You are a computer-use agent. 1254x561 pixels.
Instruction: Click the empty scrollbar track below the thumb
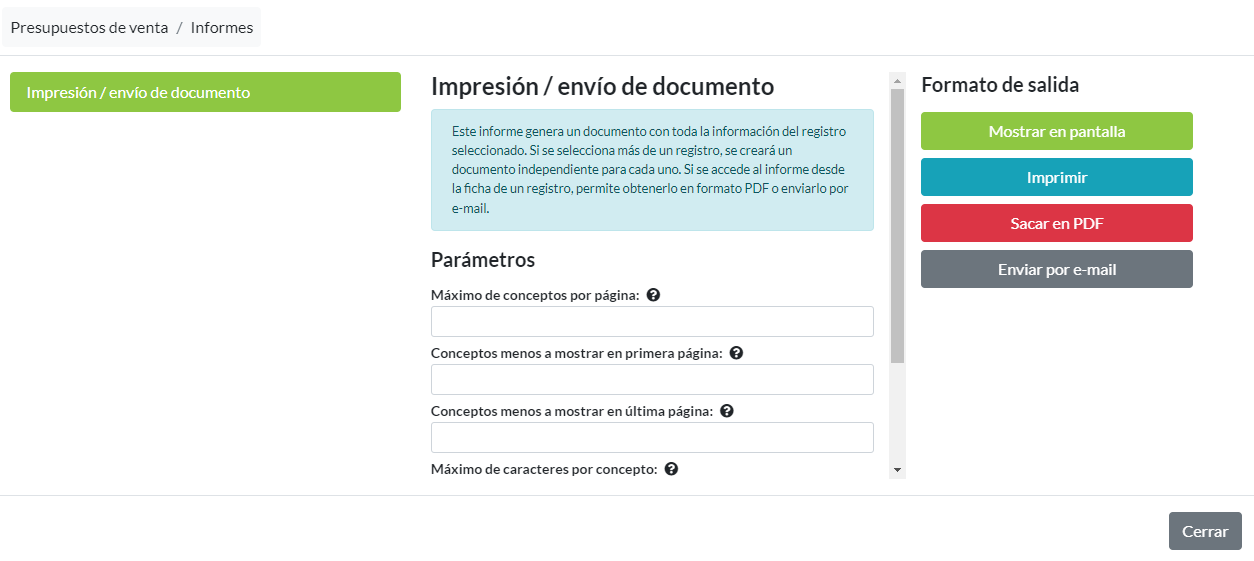point(897,415)
